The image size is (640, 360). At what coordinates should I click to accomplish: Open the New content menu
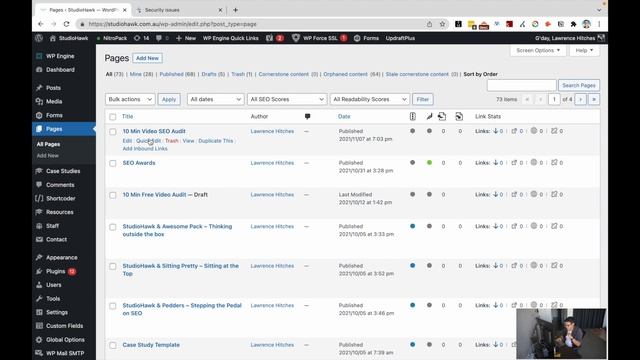click(x=186, y=38)
